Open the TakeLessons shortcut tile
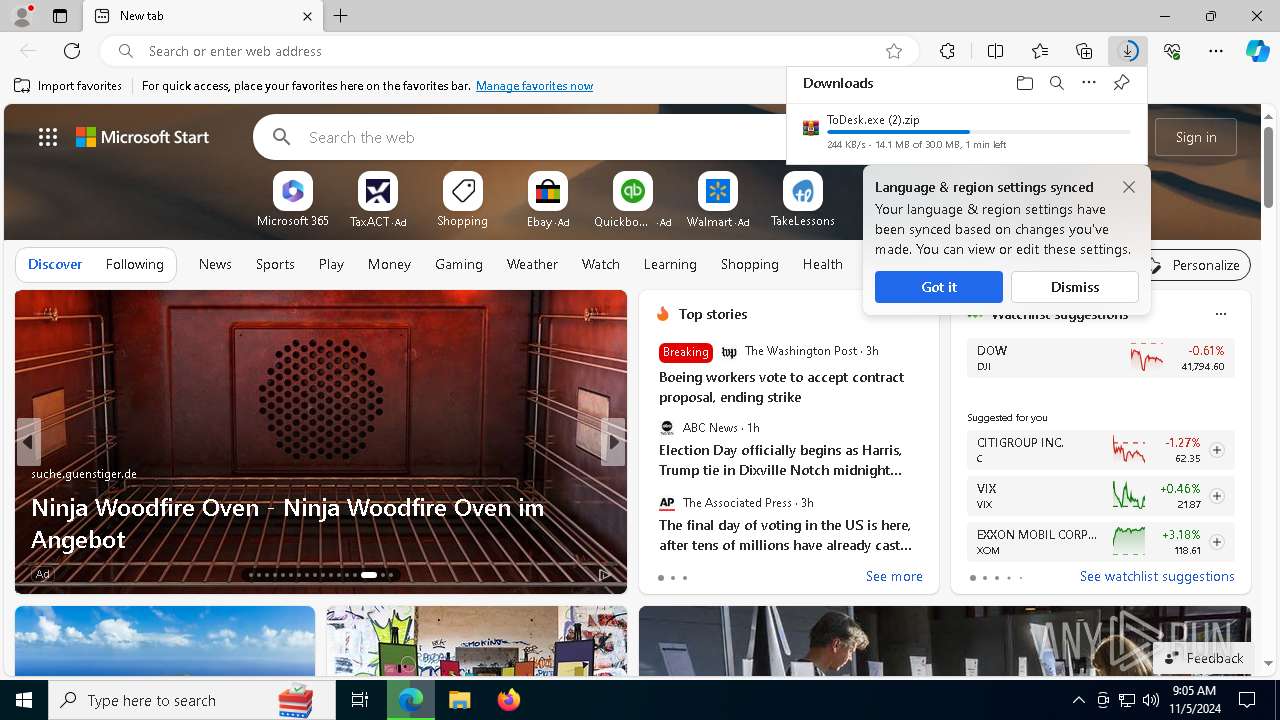 [x=802, y=200]
